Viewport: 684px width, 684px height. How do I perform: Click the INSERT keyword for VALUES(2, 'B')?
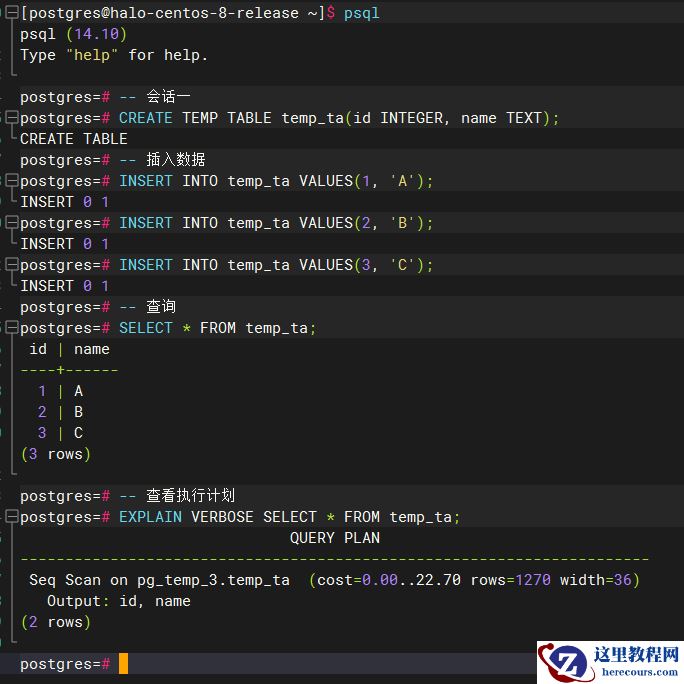[146, 223]
